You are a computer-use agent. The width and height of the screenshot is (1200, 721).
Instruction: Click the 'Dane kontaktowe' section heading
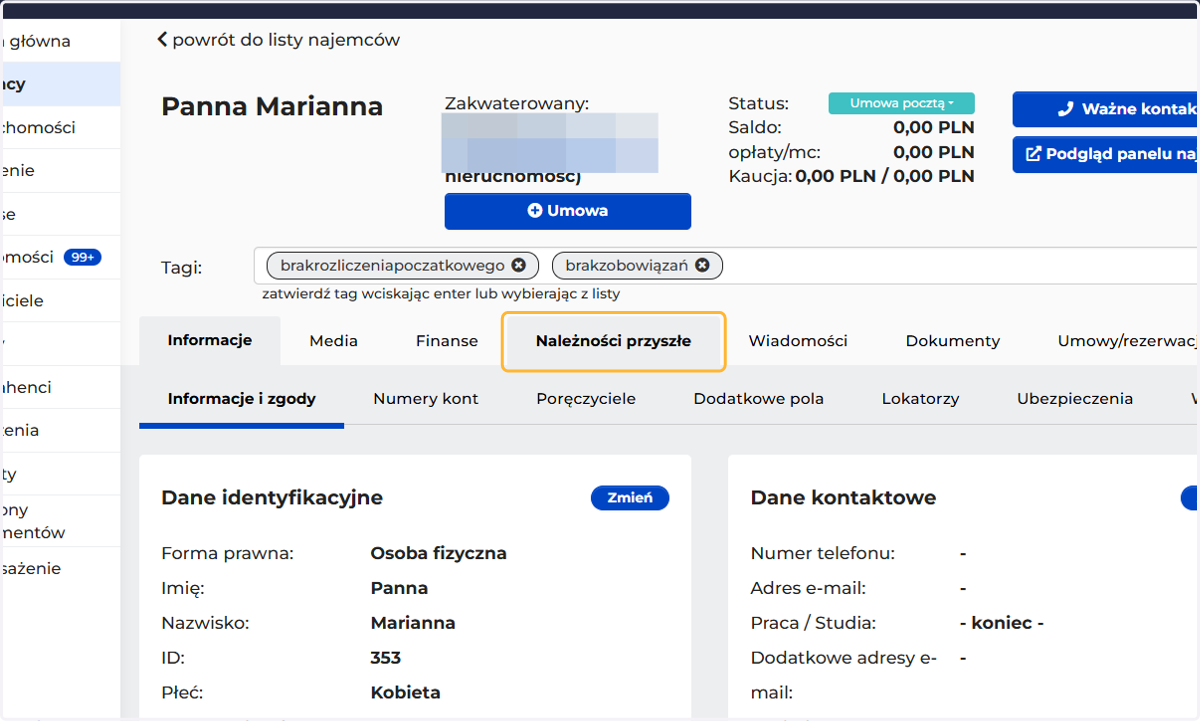844,498
